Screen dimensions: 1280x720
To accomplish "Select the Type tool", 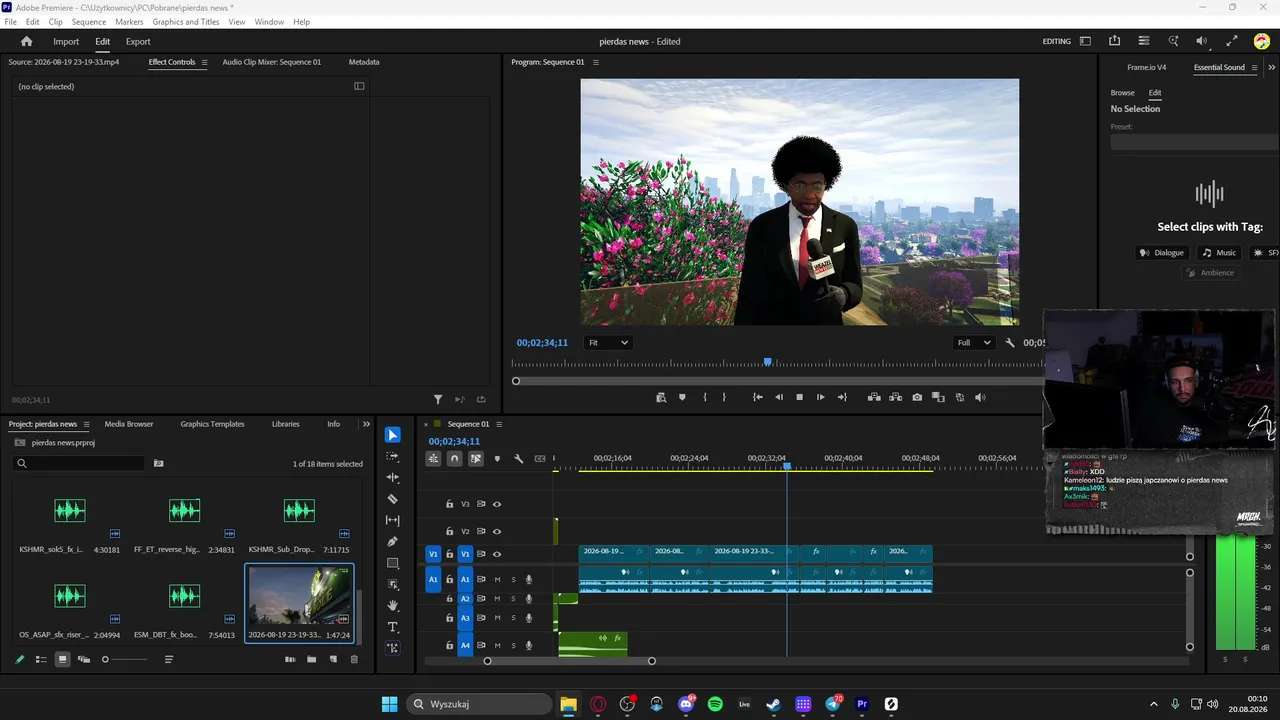I will (x=392, y=627).
